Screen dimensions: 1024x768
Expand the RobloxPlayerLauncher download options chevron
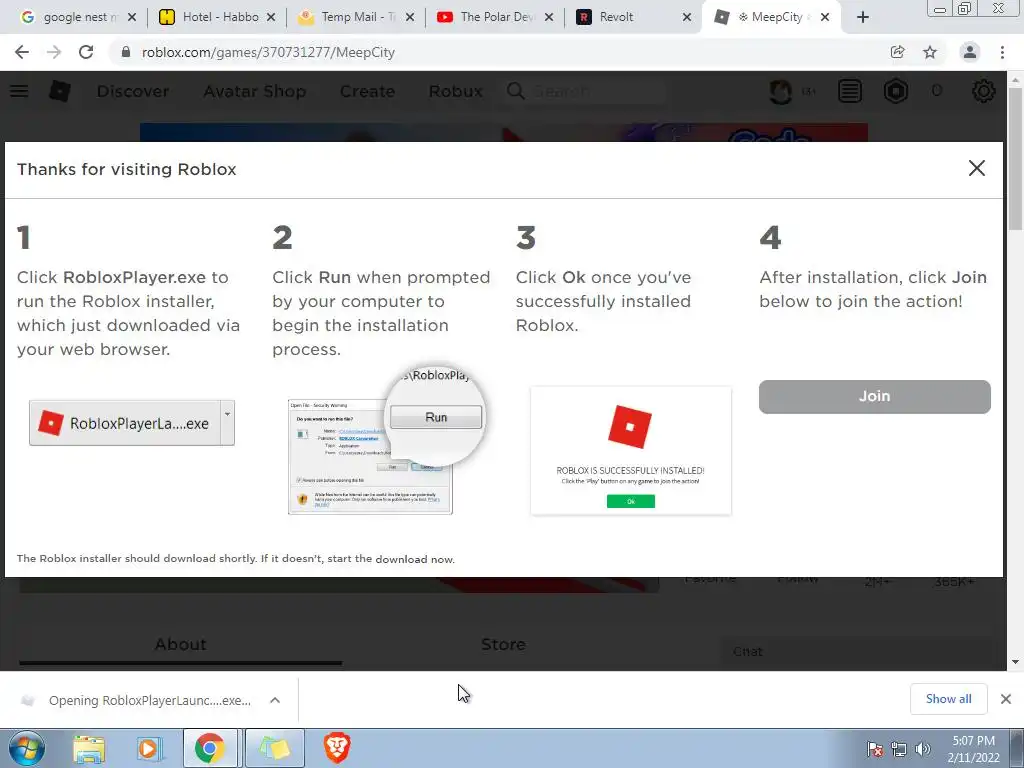point(275,700)
